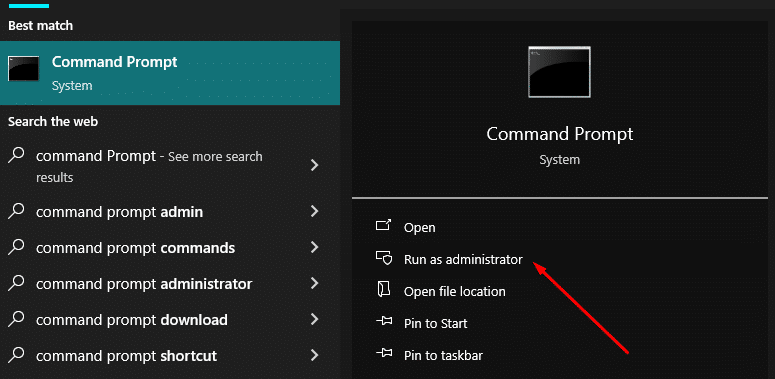The width and height of the screenshot is (775, 379).
Task: Click the Command Prompt icon in best match
Action: [23, 68]
